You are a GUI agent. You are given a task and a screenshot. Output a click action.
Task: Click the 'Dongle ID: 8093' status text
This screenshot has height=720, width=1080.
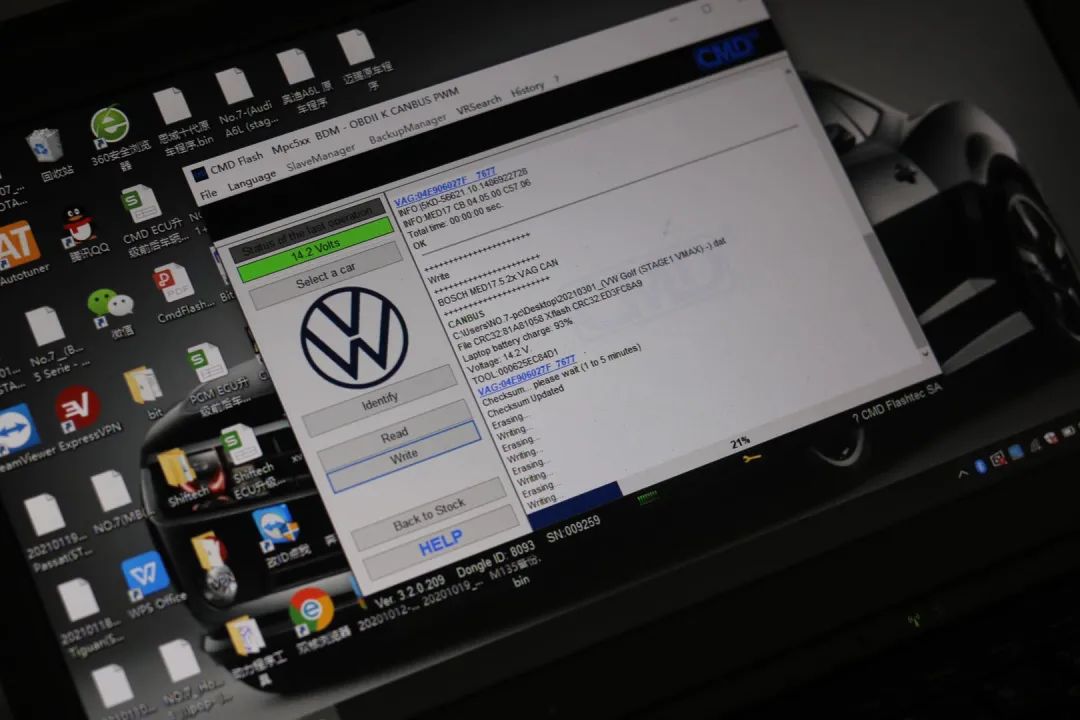495,561
